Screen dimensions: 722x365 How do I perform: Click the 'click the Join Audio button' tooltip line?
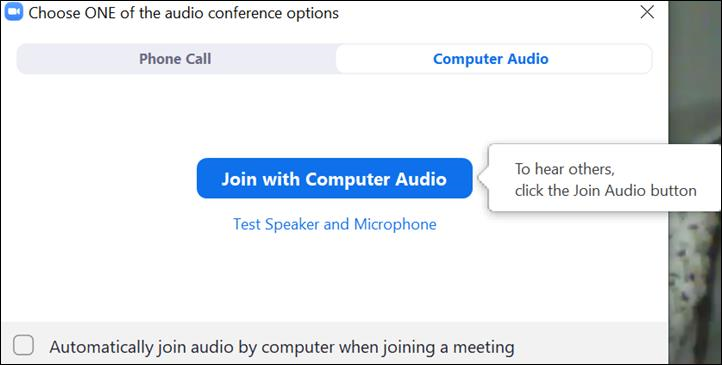[x=606, y=191]
